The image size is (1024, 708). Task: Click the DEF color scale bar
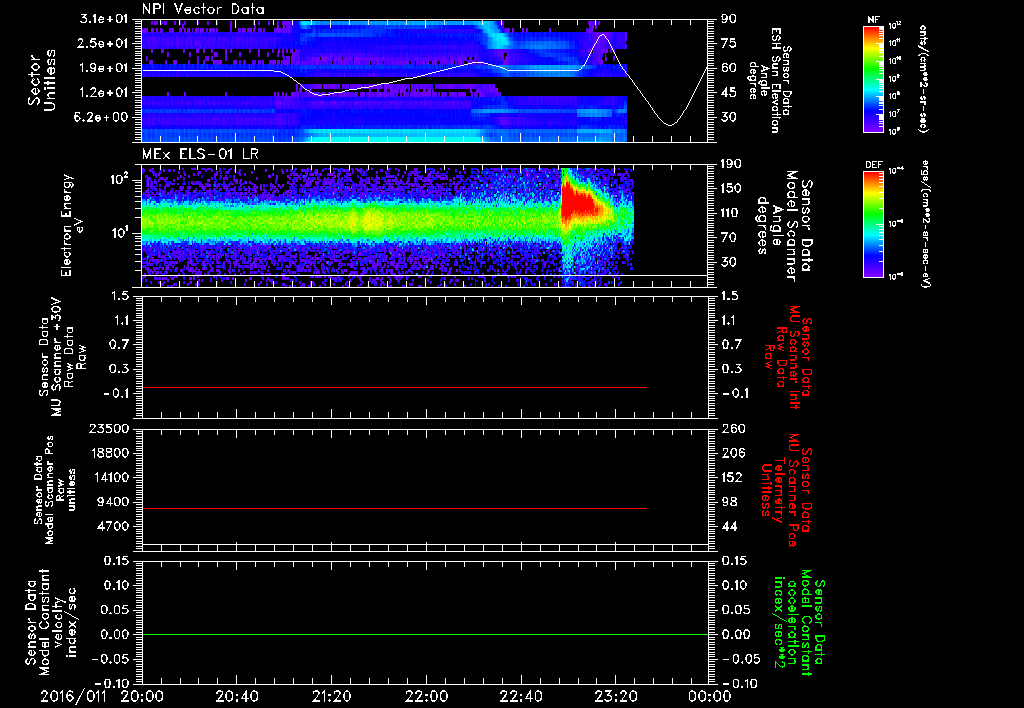[874, 224]
